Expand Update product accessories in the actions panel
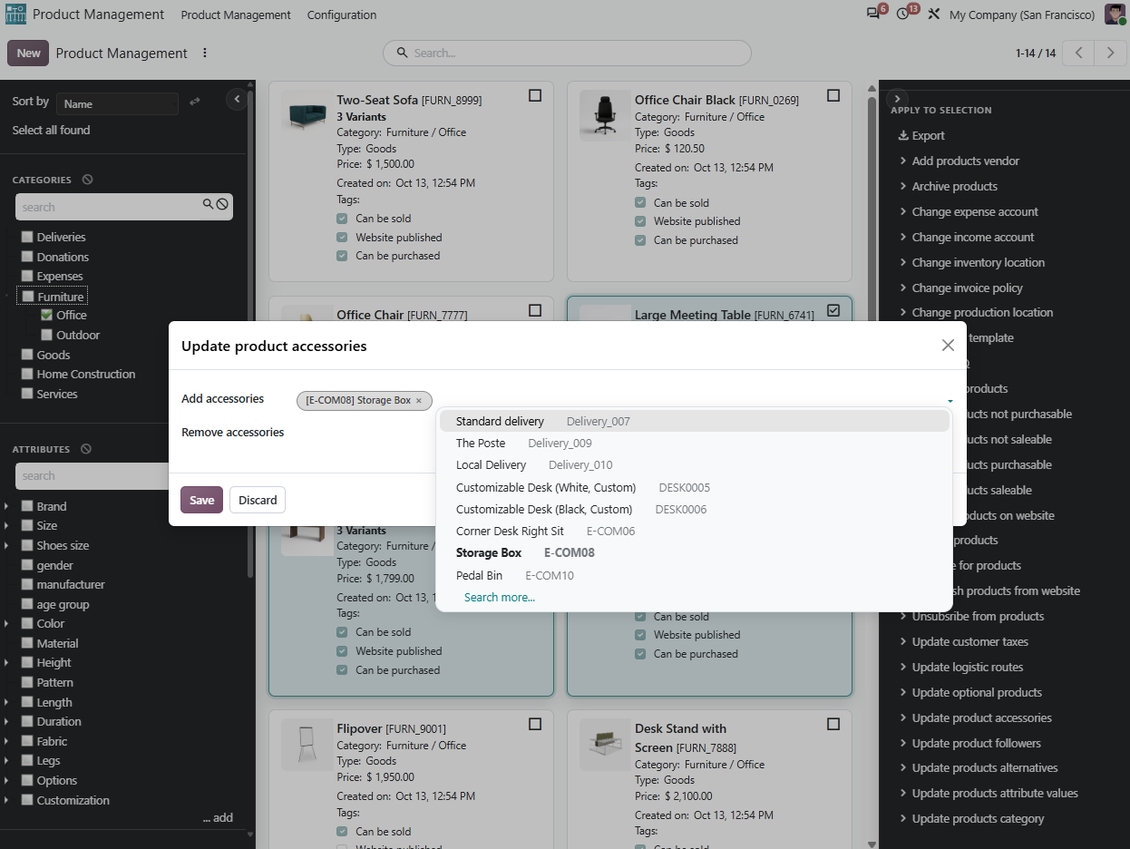Screen dimensions: 1130x849 975,718
